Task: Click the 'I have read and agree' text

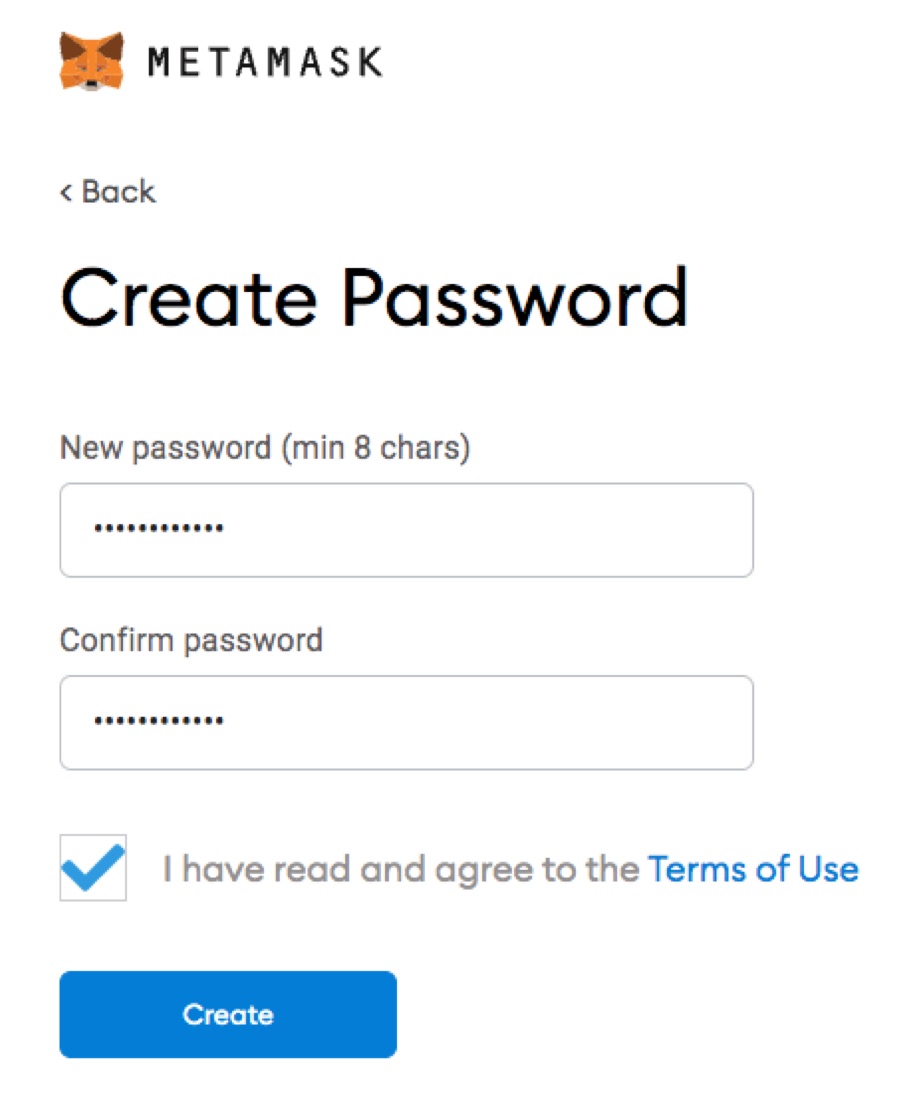Action: point(401,870)
